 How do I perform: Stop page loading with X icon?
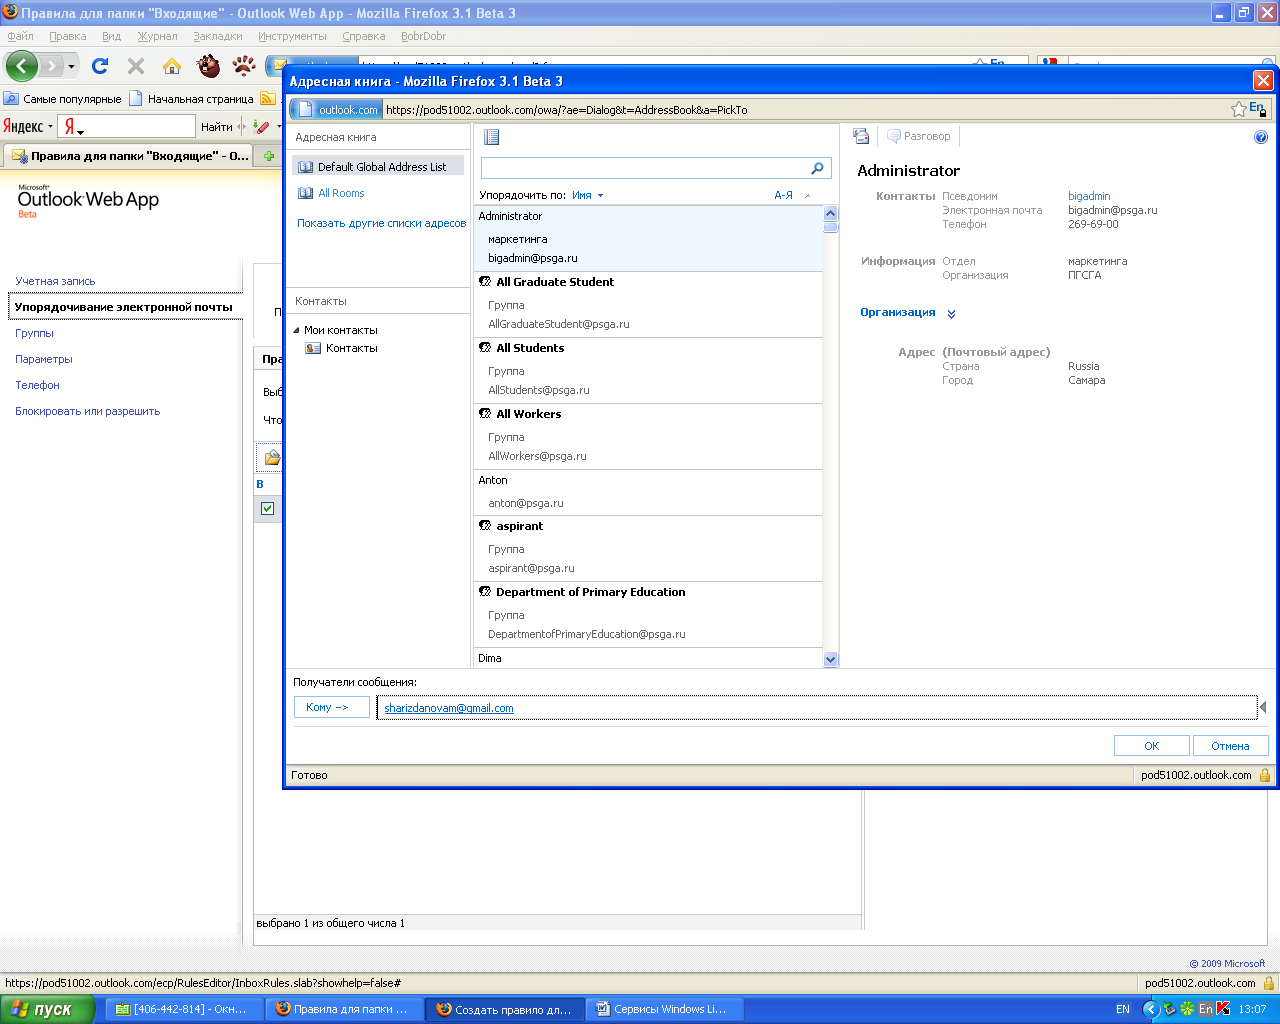click(x=136, y=66)
